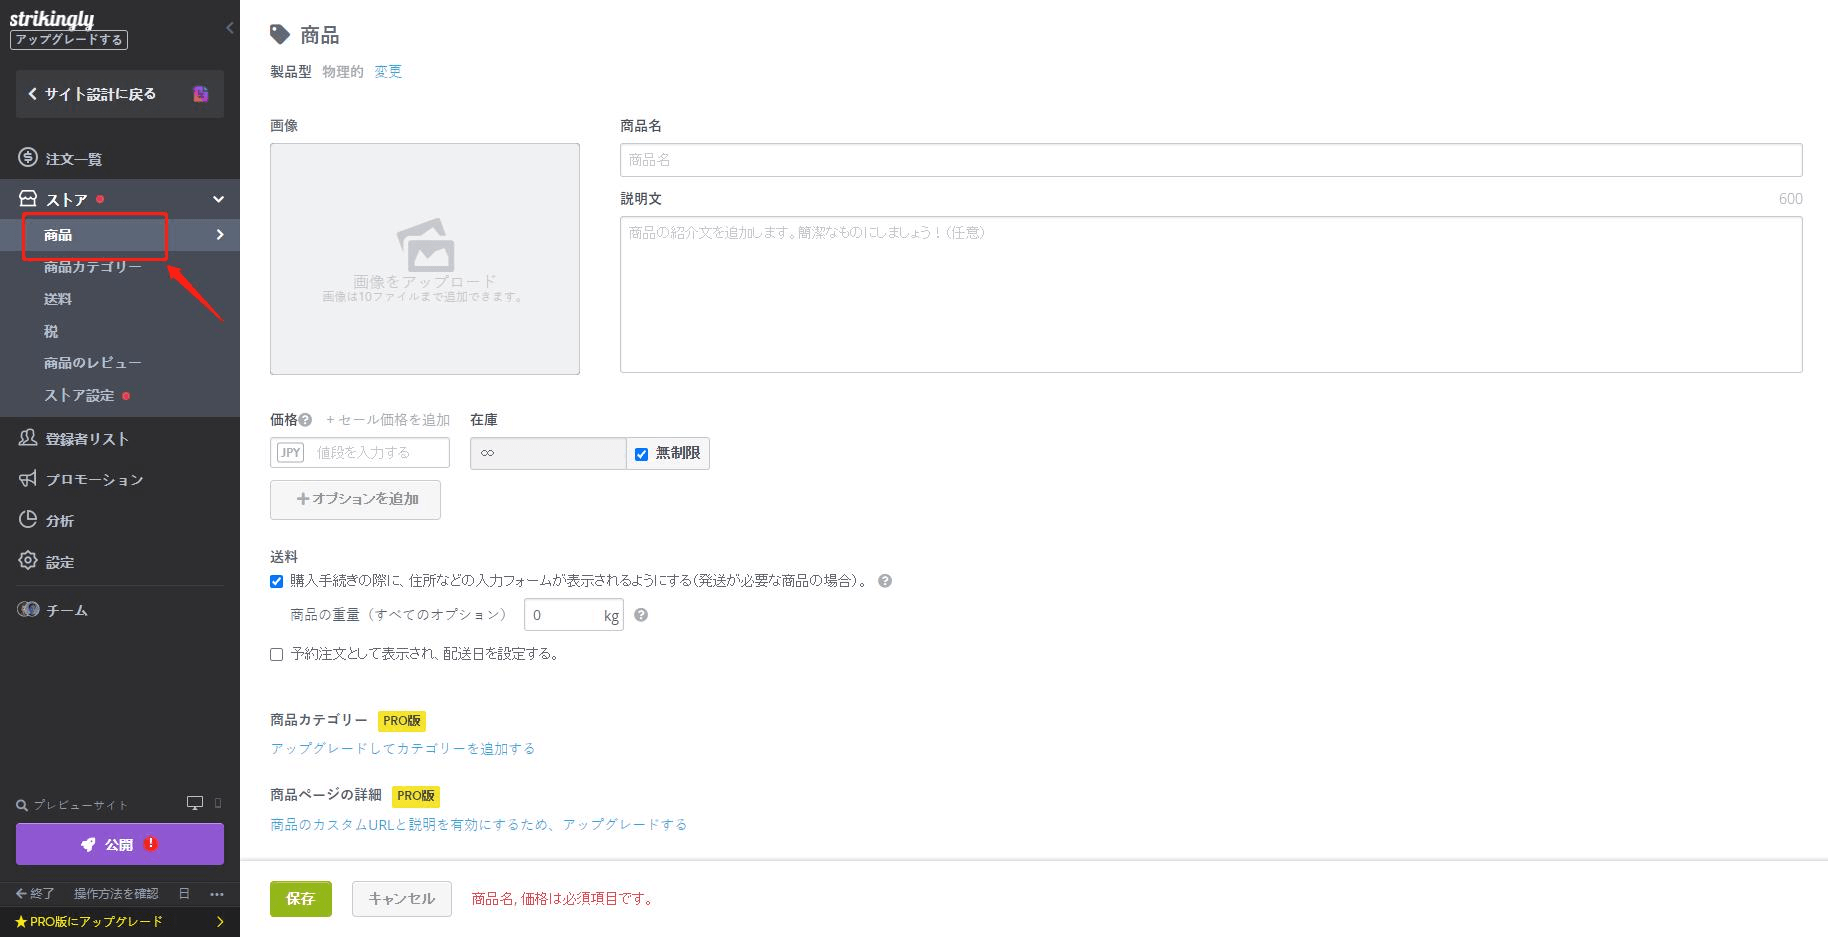Click the 分析 analytics pie chart icon
This screenshot has width=1828, height=937.
coord(28,520)
